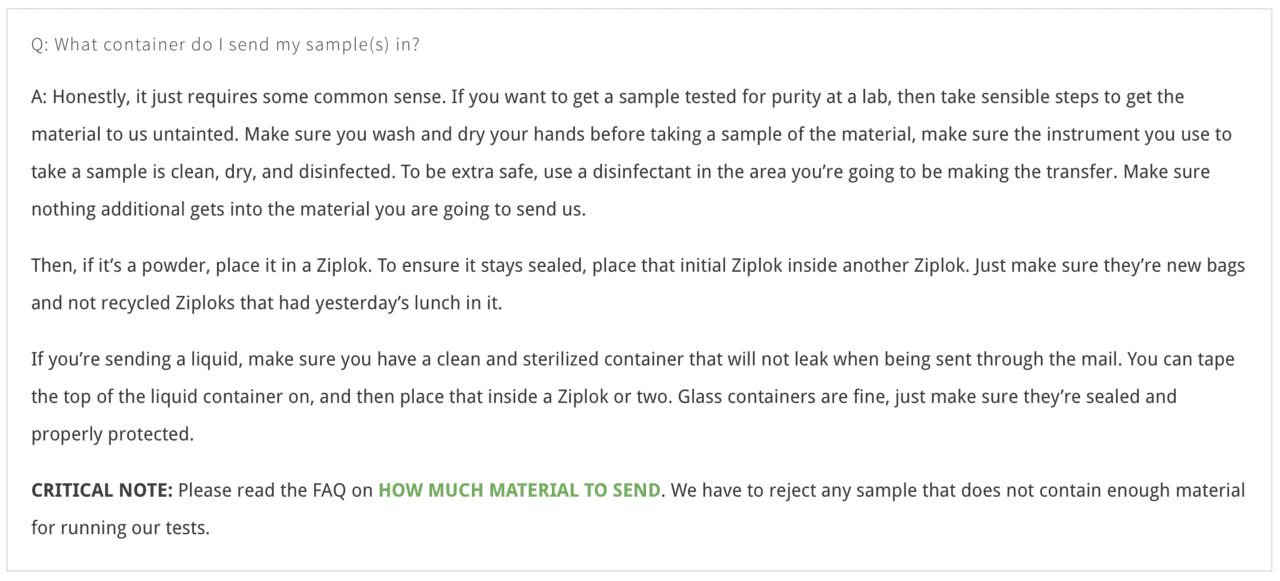
Task: Click the text "for running our tests"
Action: [120, 528]
